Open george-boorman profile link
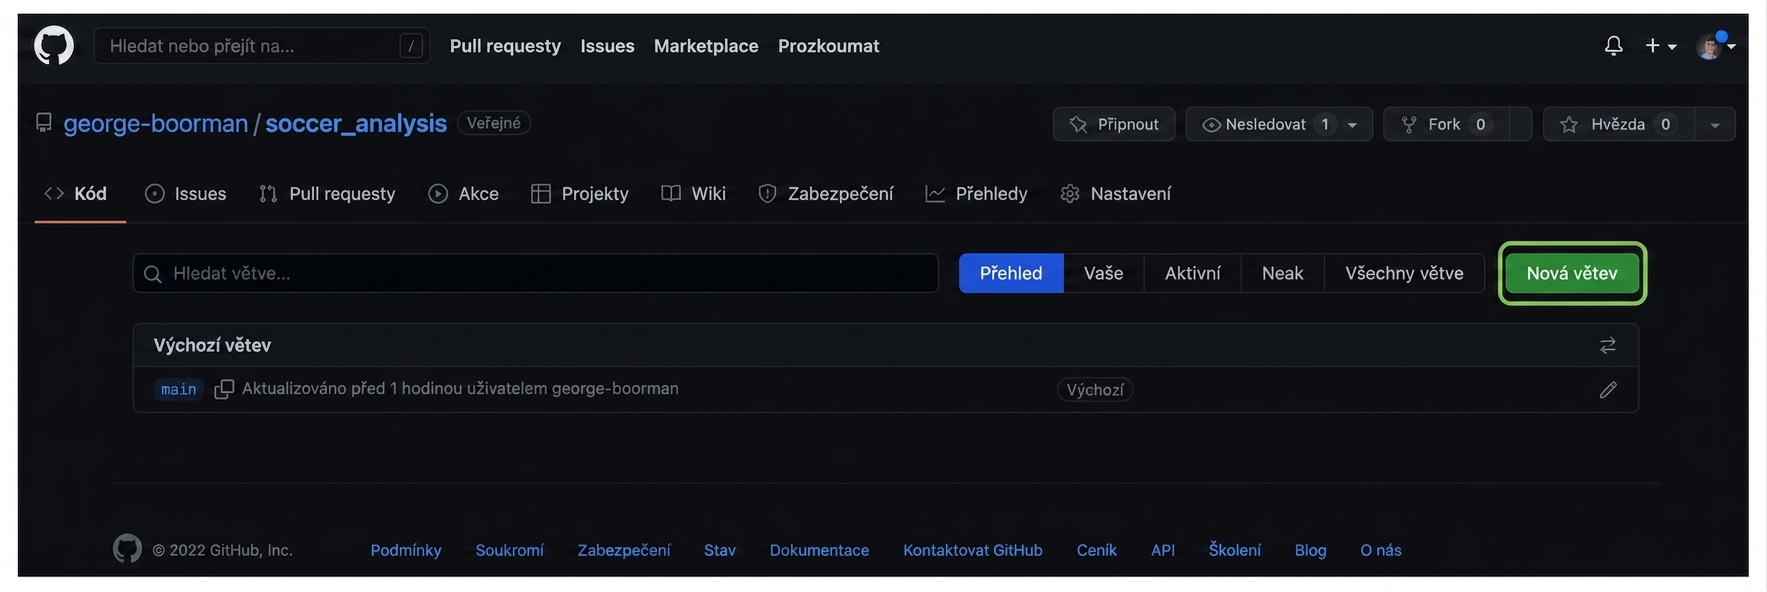Screen dimensions: 1767x592 [x=155, y=123]
